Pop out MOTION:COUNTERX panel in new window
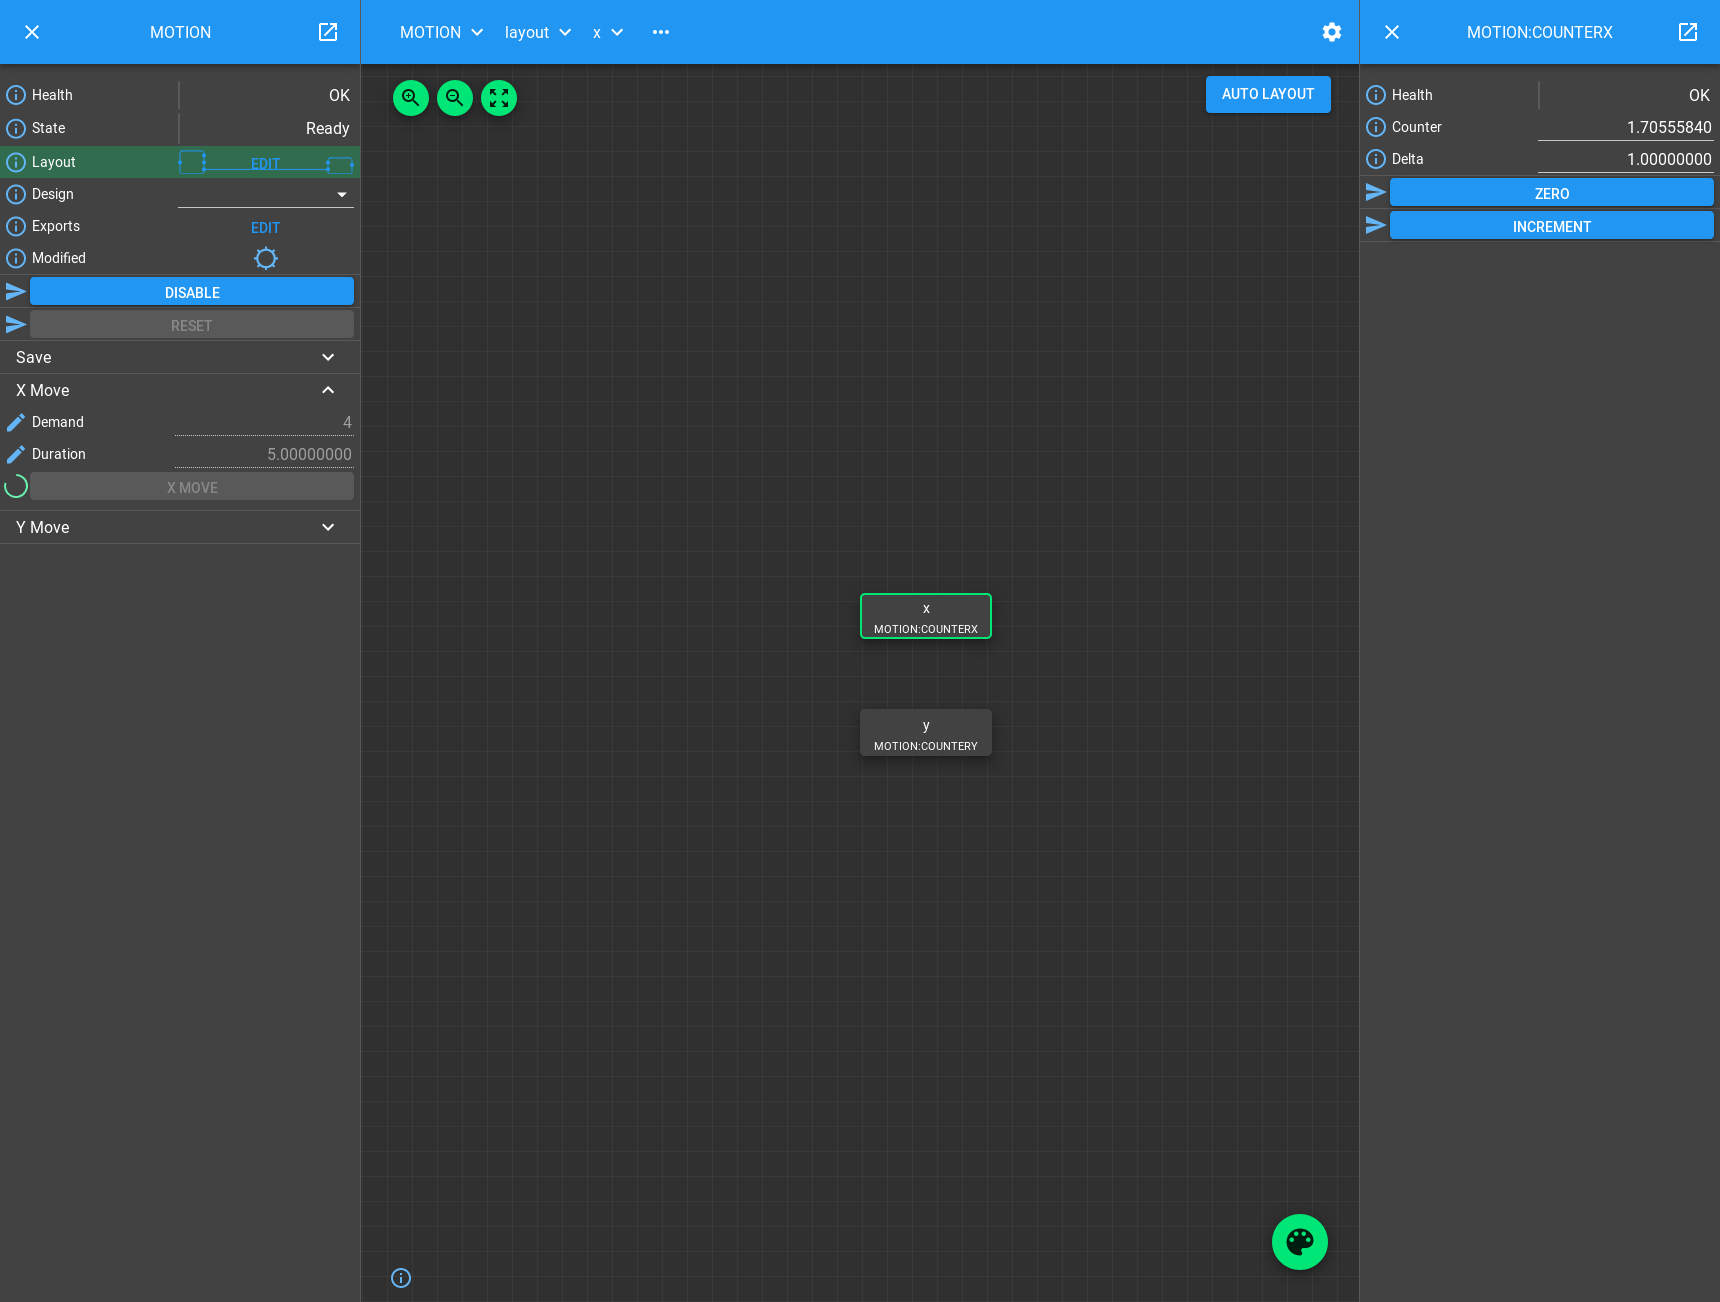 tap(1688, 32)
